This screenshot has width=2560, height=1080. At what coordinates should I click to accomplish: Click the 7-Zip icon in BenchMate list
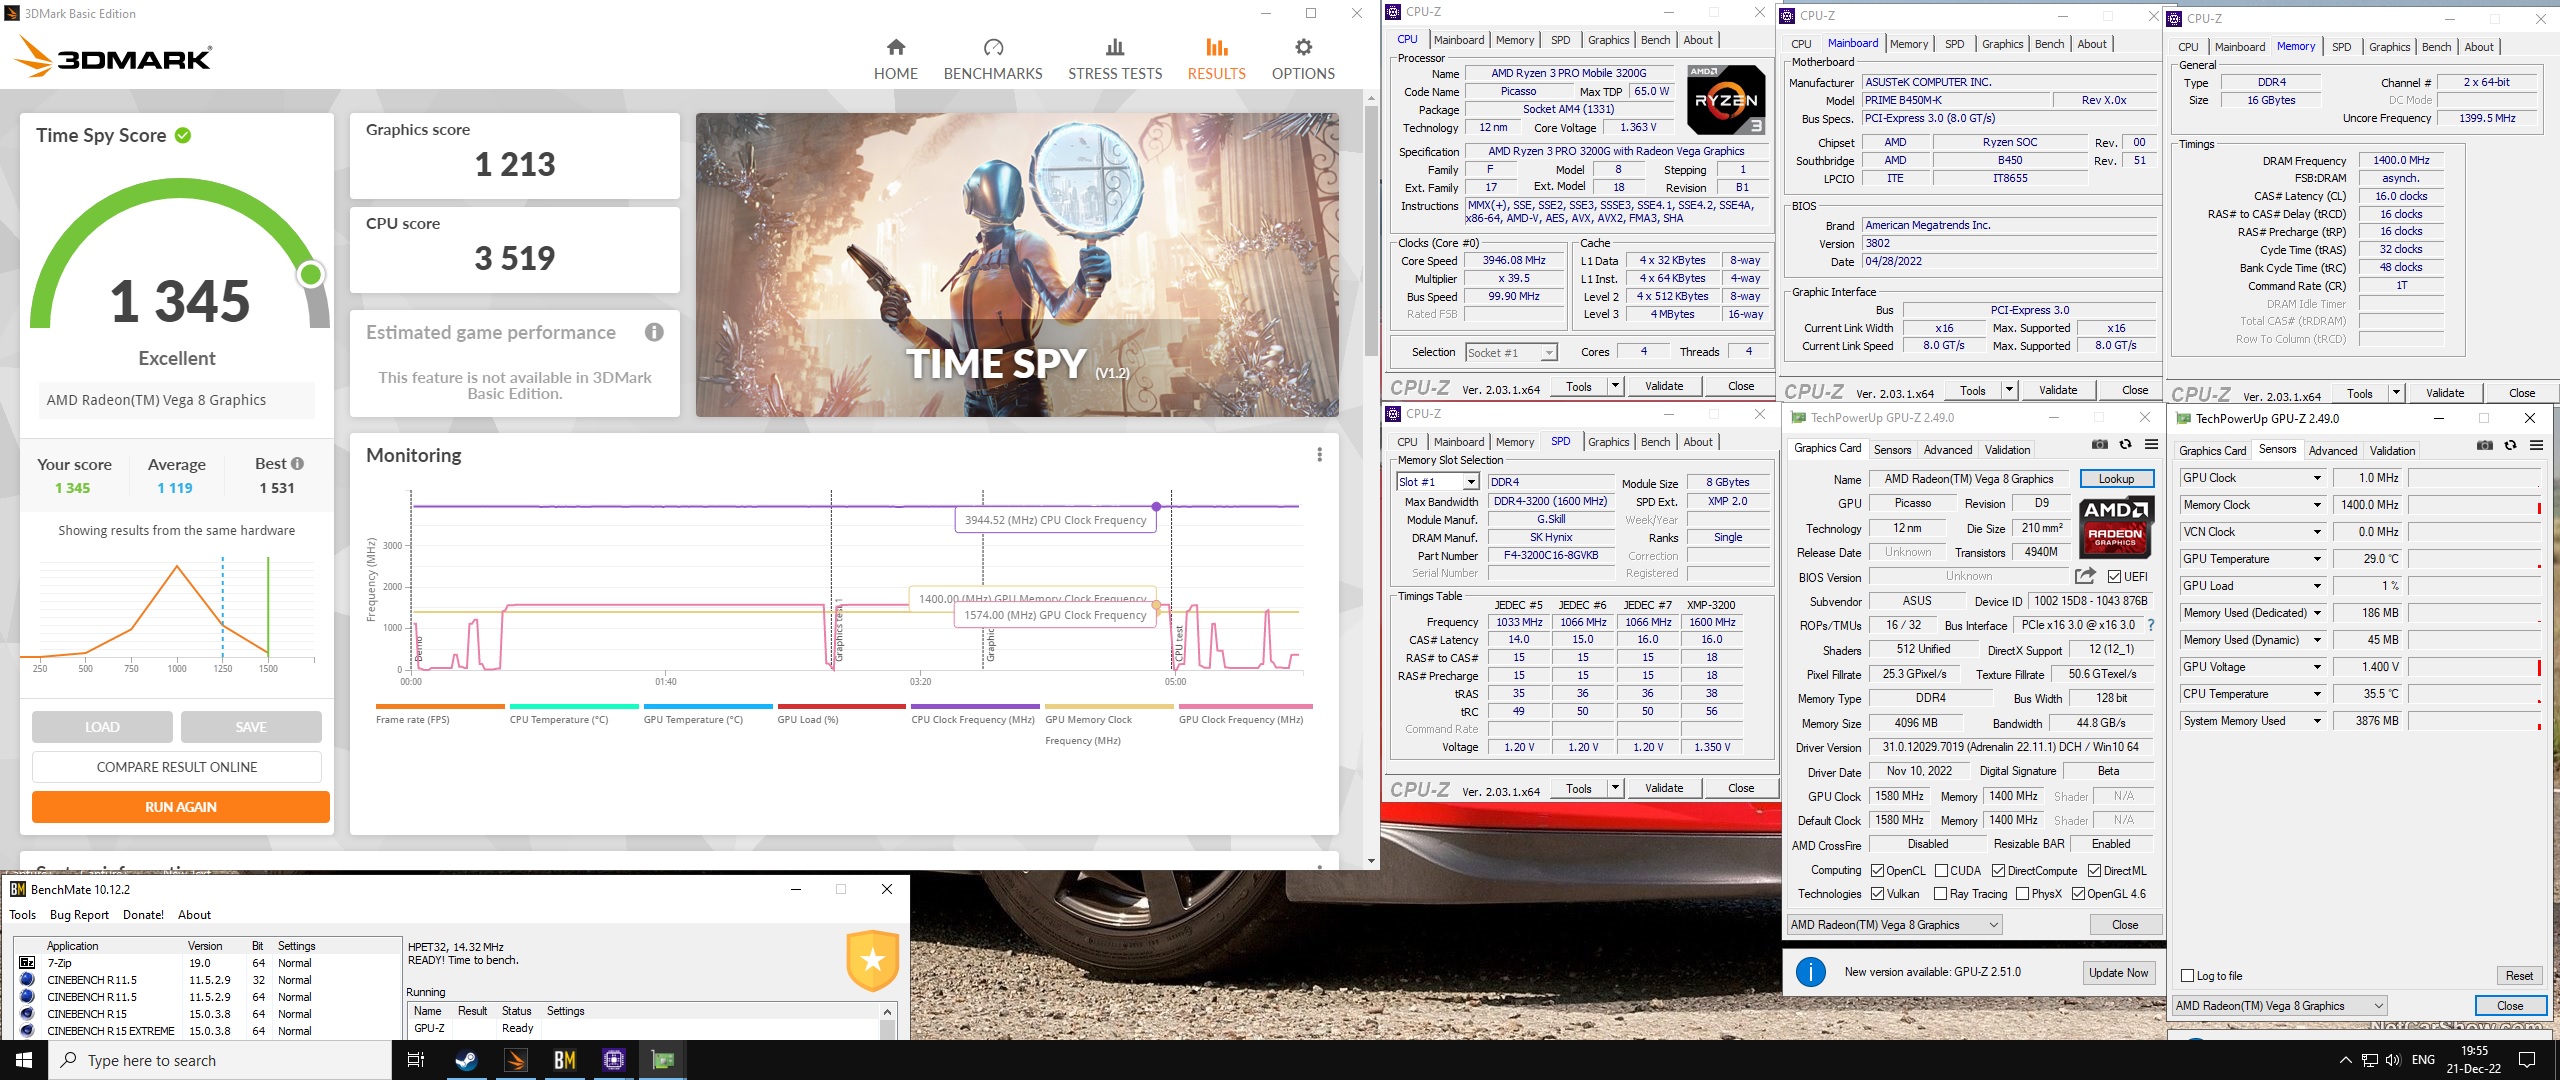(x=27, y=963)
